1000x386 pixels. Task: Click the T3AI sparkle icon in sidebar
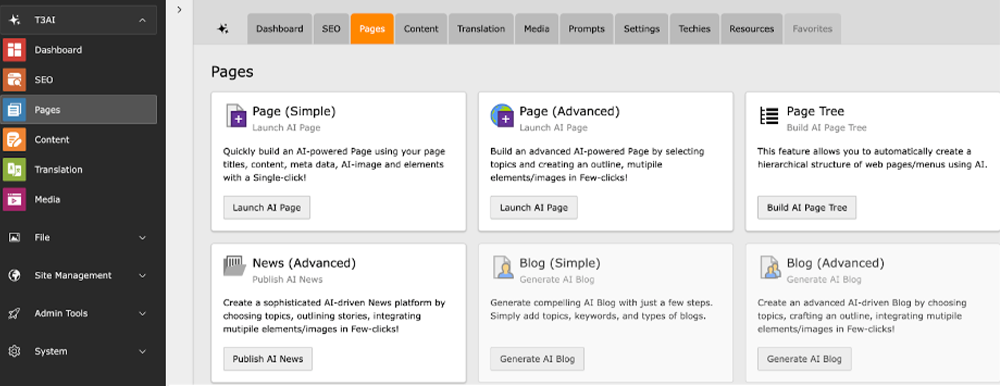point(14,20)
